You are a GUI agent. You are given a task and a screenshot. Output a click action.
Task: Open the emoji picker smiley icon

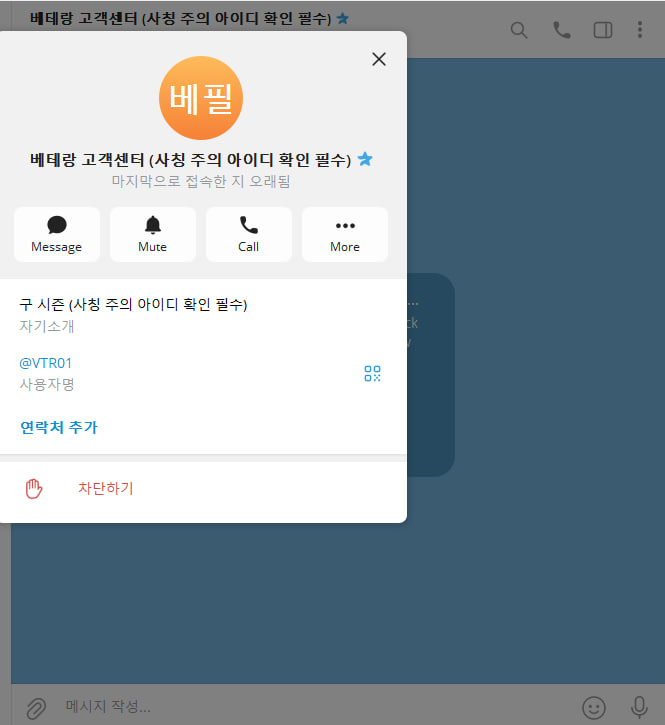594,707
